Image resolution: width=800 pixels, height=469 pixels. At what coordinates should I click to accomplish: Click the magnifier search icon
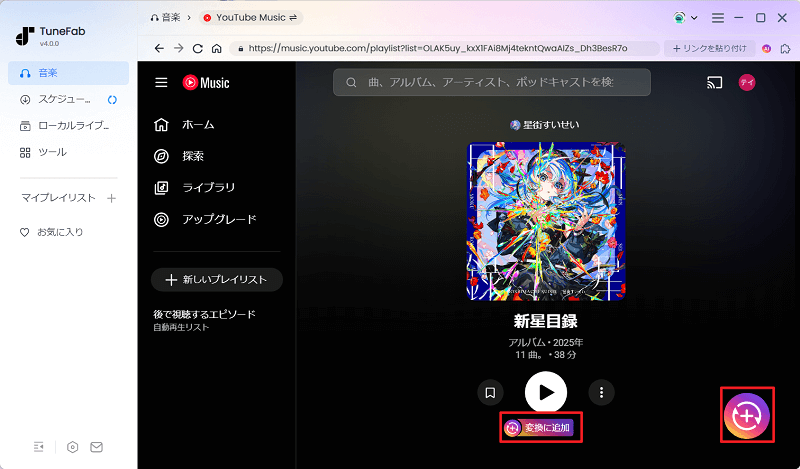(351, 82)
